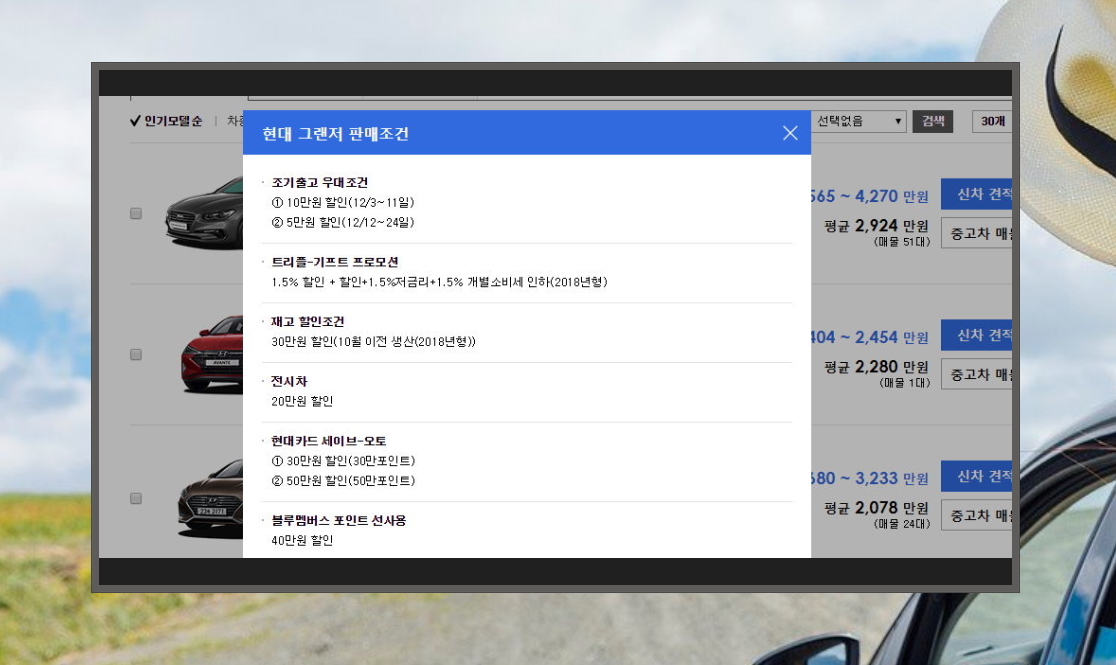Click 중고차 매물 under 평균 2,924 만원
Viewport: 1116px width, 665px height.
pos(976,233)
